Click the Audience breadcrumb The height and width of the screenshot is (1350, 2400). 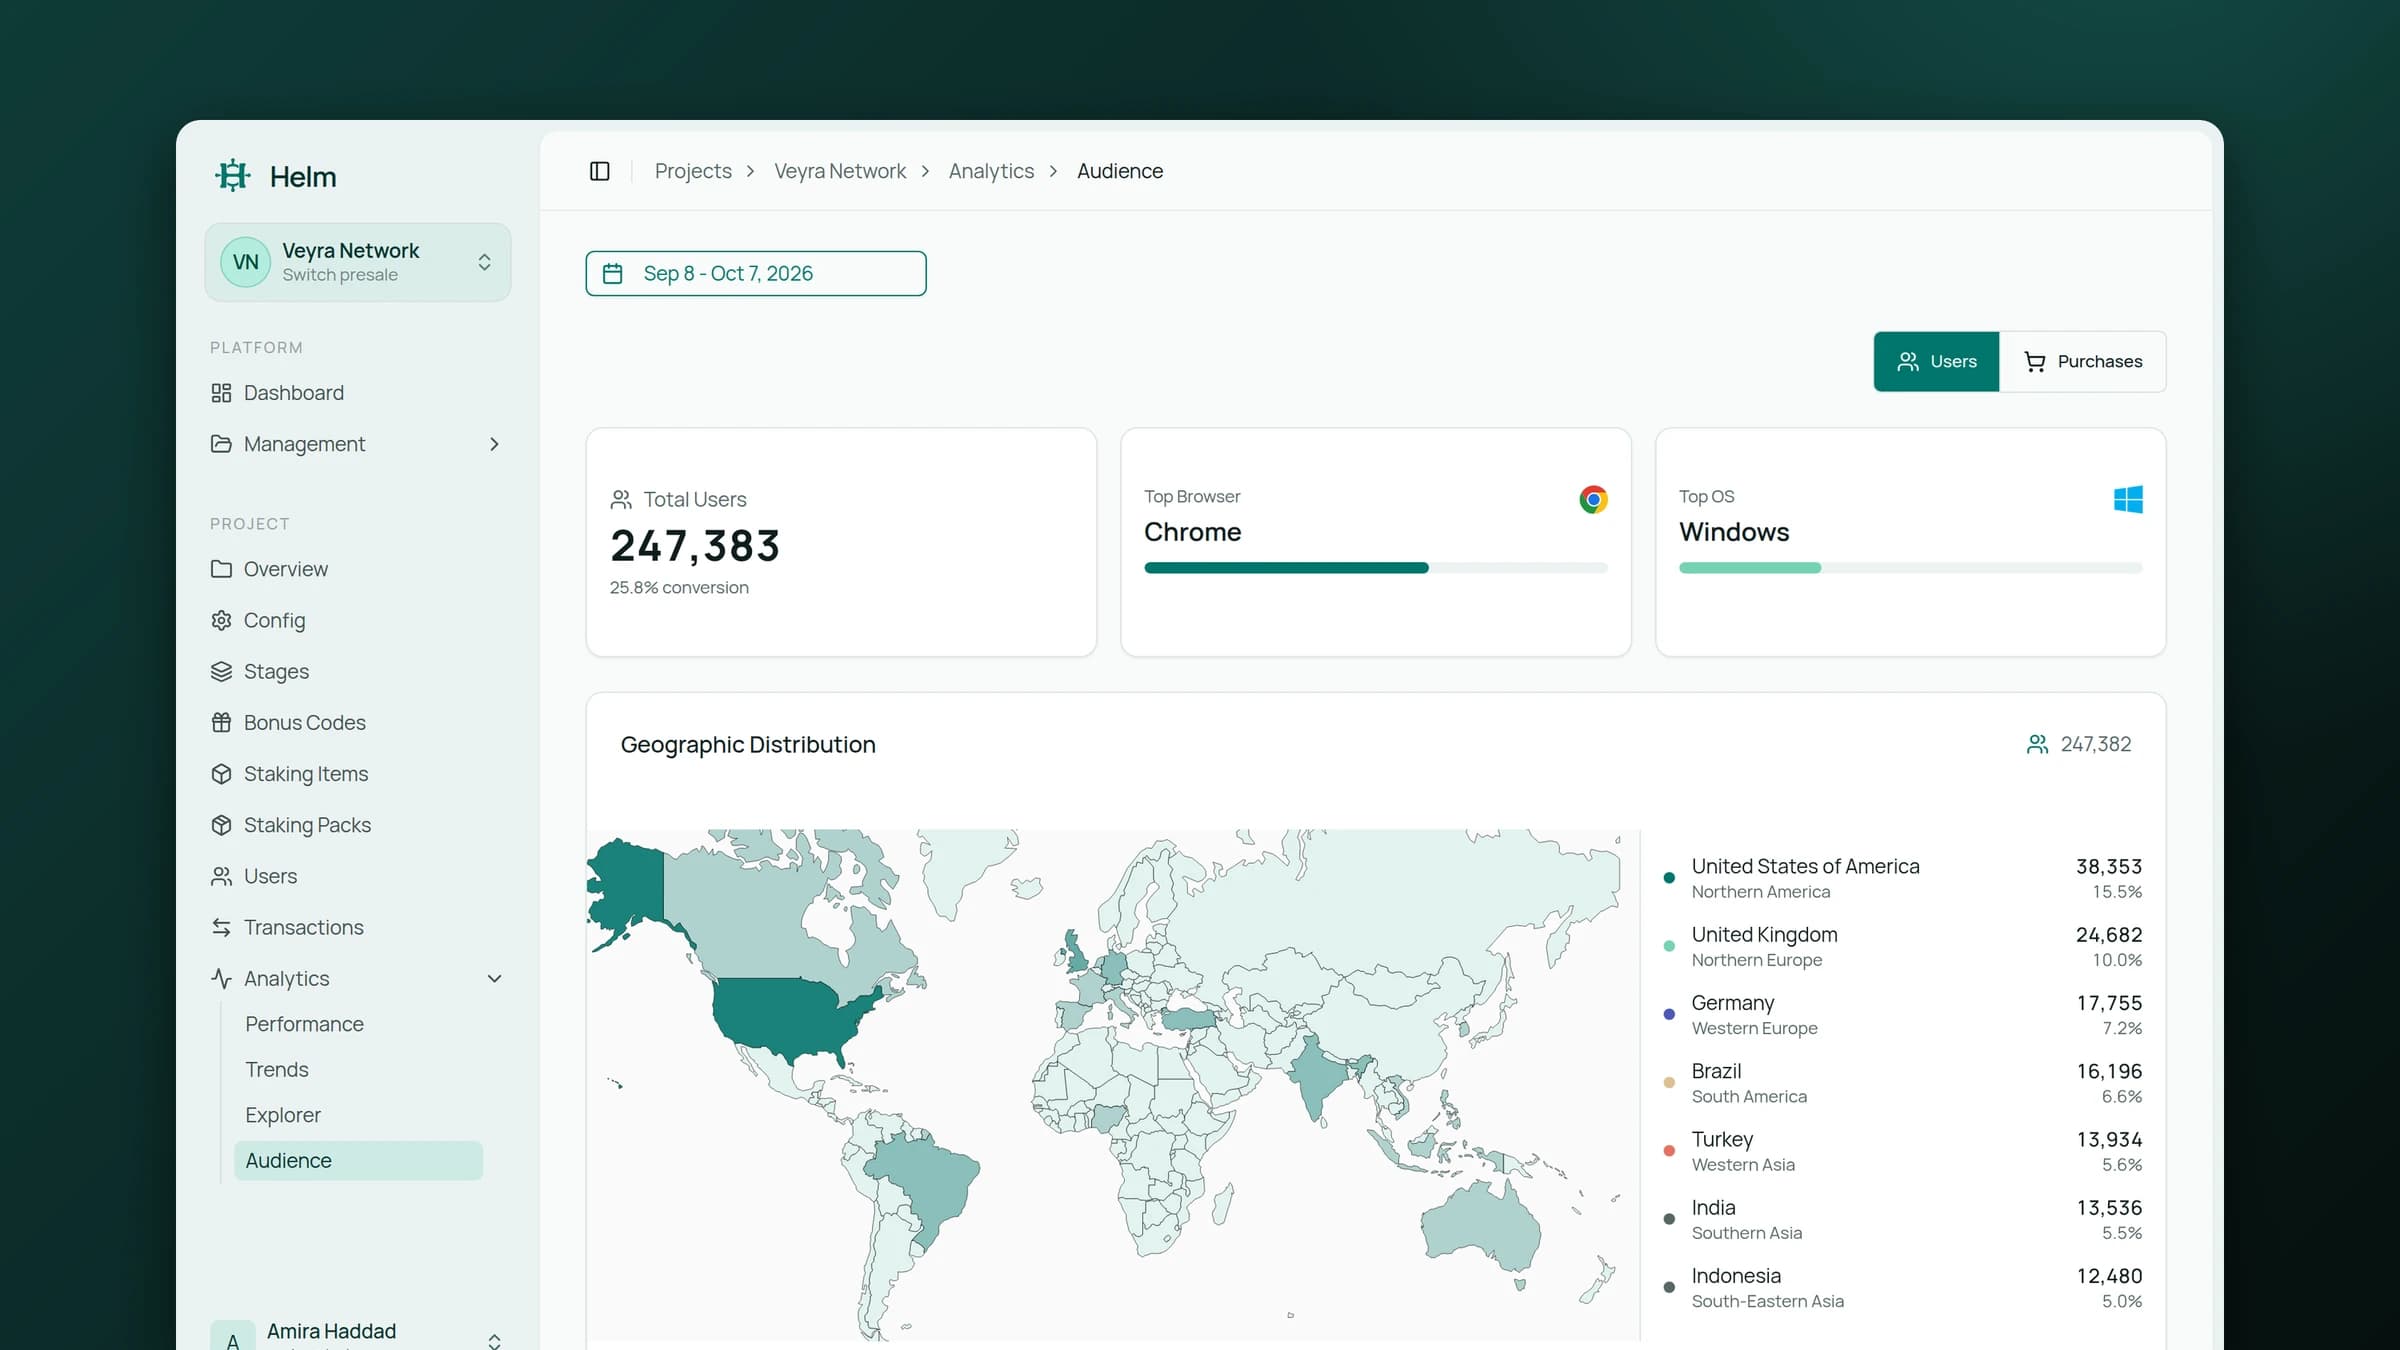1120,171
